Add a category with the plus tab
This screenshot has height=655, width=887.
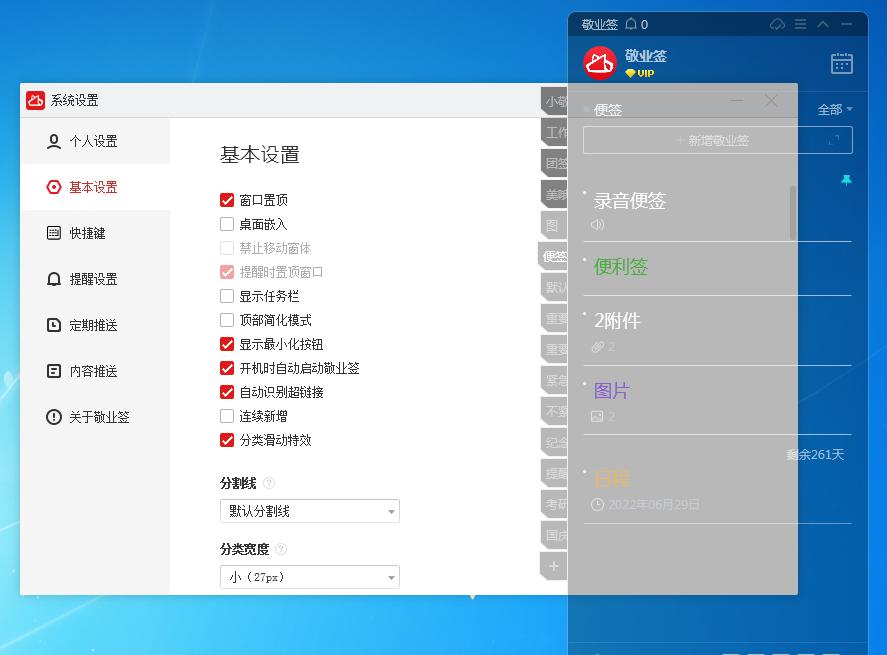click(x=554, y=566)
